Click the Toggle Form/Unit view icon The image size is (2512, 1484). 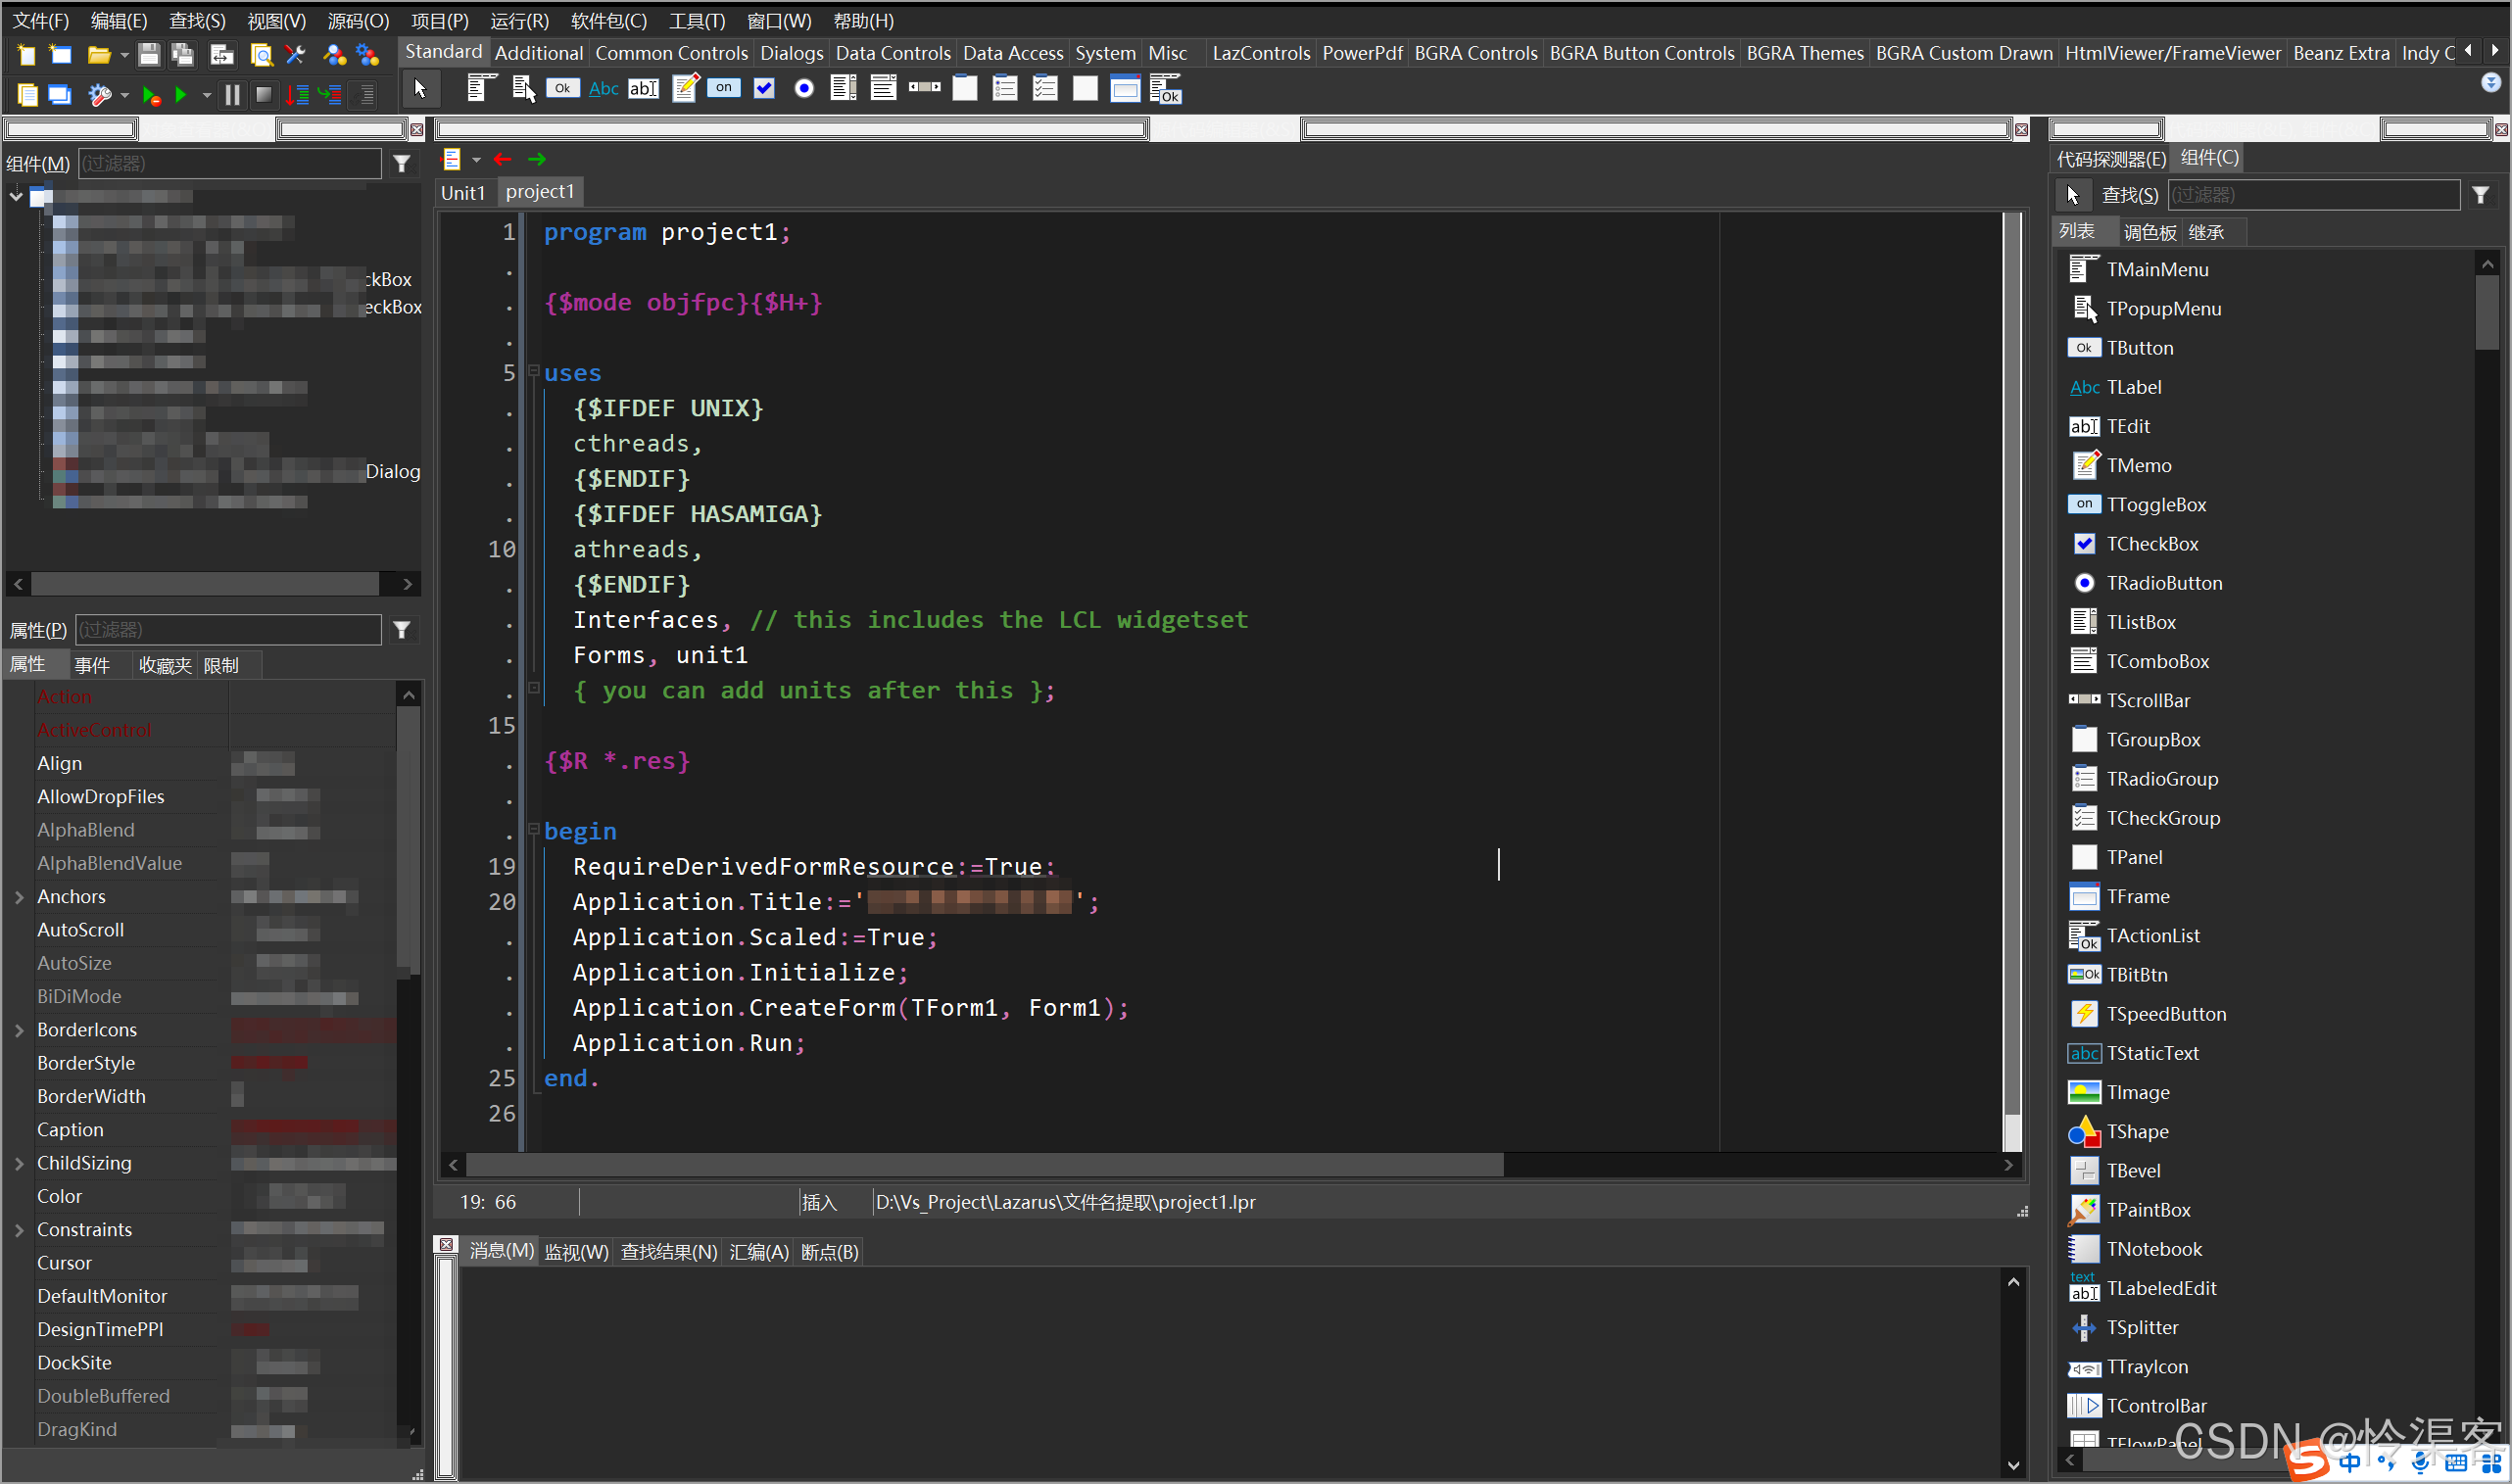222,55
